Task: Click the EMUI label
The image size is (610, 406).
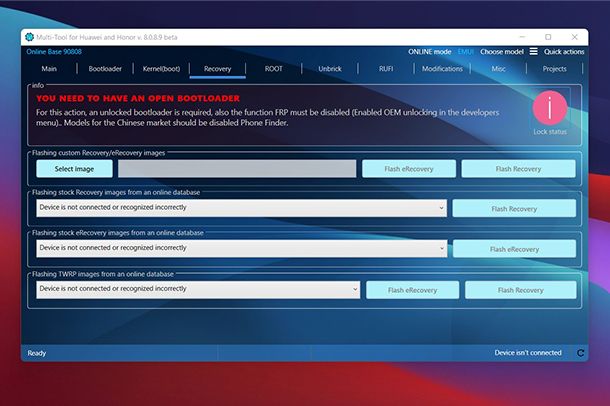Action: [x=465, y=52]
